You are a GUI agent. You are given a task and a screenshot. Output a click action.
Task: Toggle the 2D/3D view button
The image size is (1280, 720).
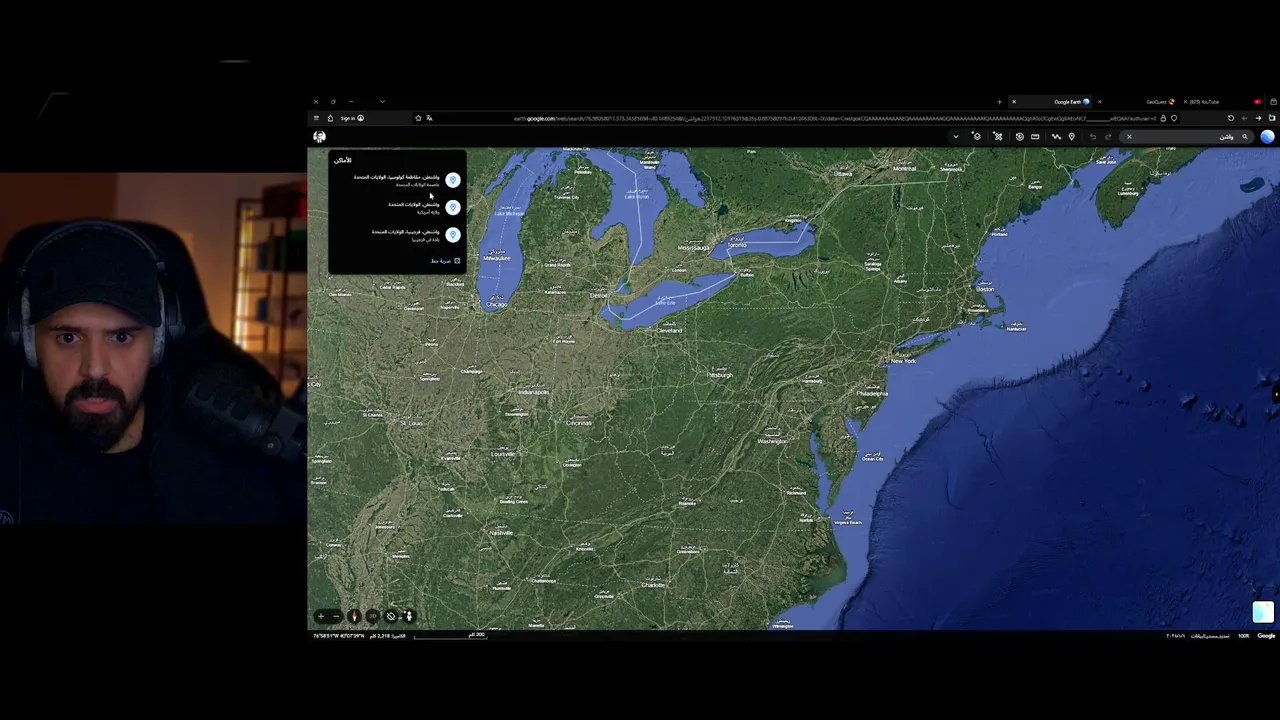coord(373,616)
